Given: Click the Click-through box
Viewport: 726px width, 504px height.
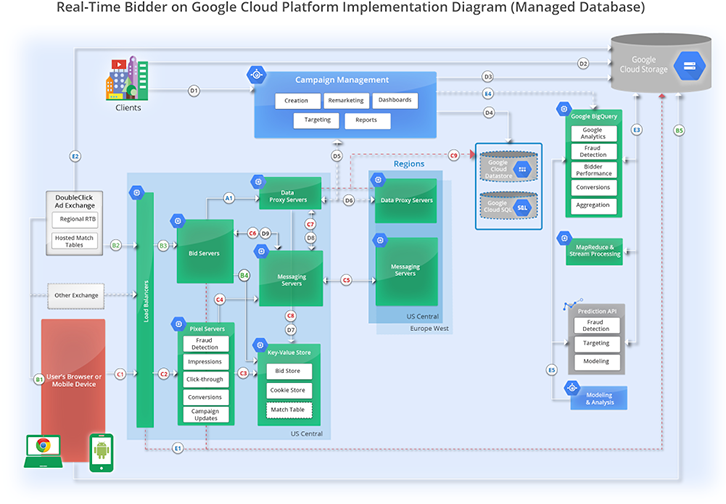Looking at the screenshot, I should [x=206, y=380].
